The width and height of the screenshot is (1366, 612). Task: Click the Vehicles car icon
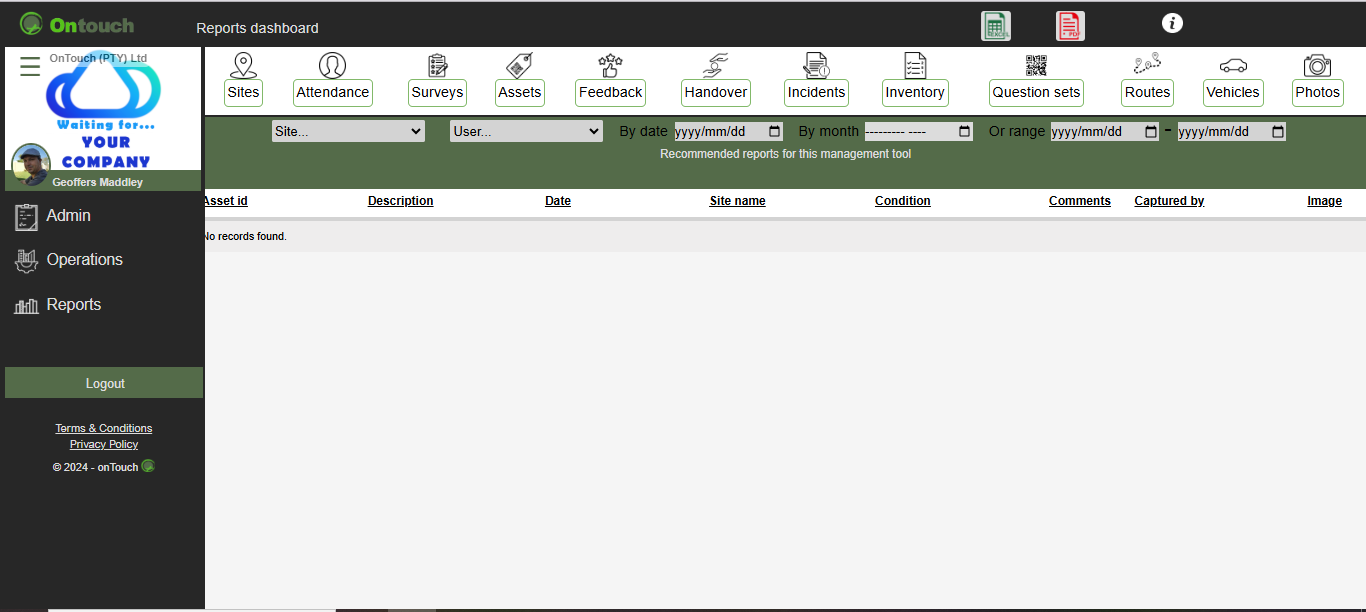click(1232, 66)
